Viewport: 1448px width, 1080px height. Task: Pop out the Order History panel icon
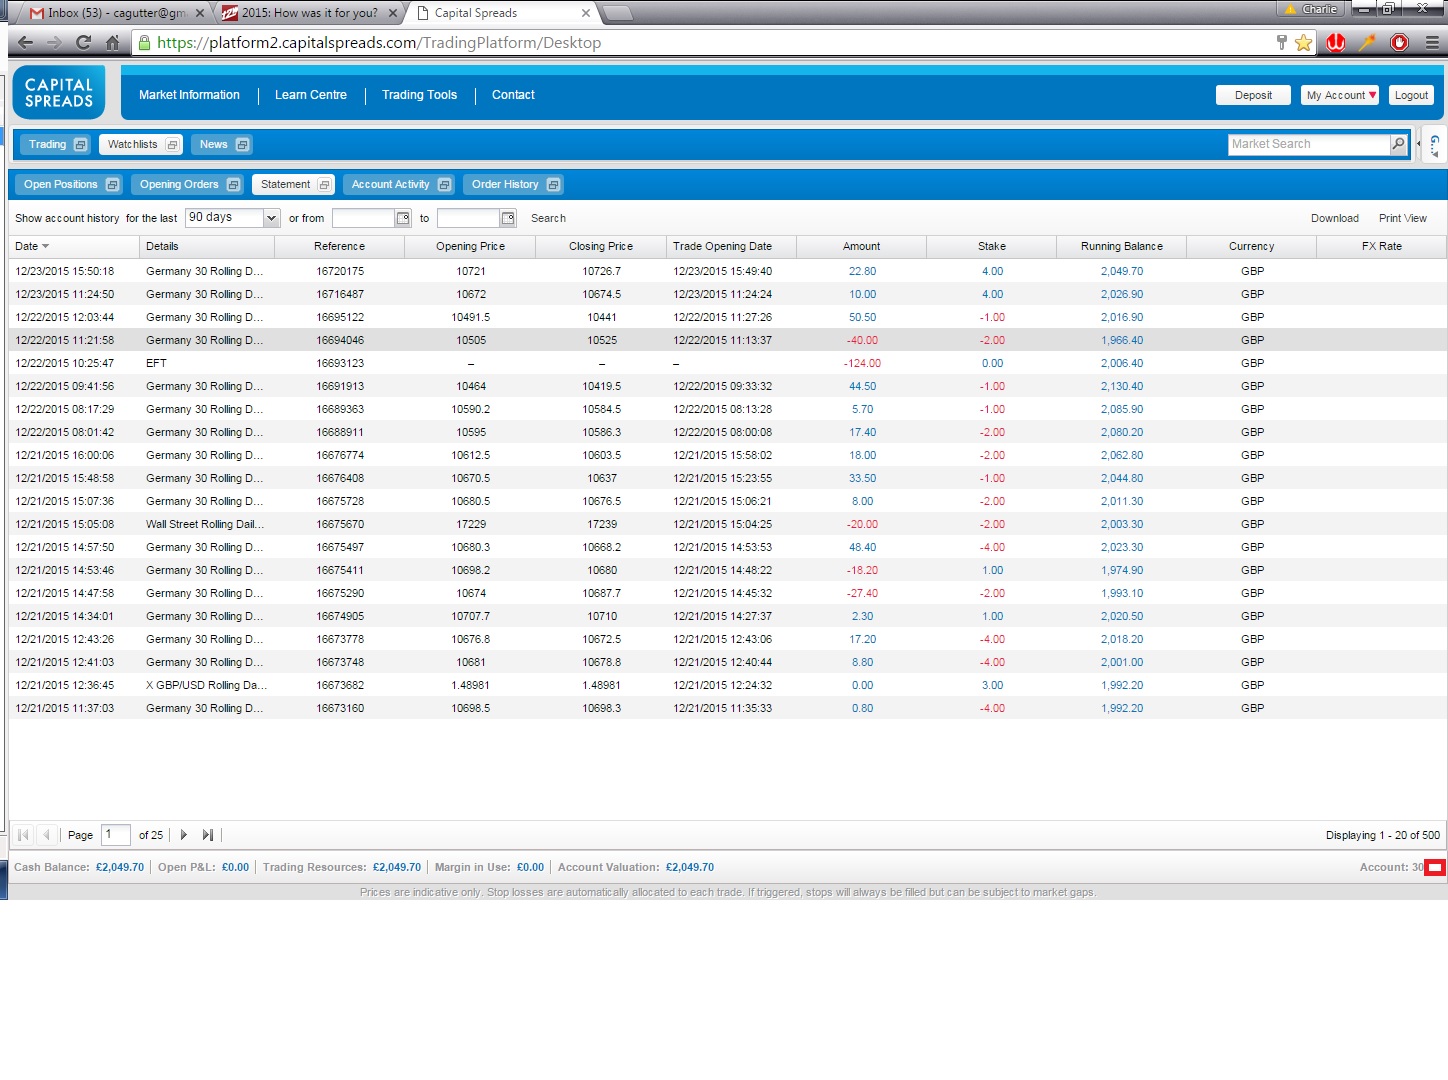pyautogui.click(x=553, y=185)
